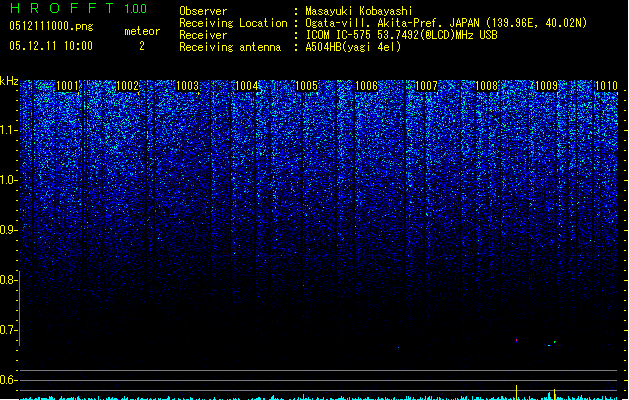The image size is (629, 400).
Task: Click the 1009 time marker
Action: pyautogui.click(x=546, y=86)
